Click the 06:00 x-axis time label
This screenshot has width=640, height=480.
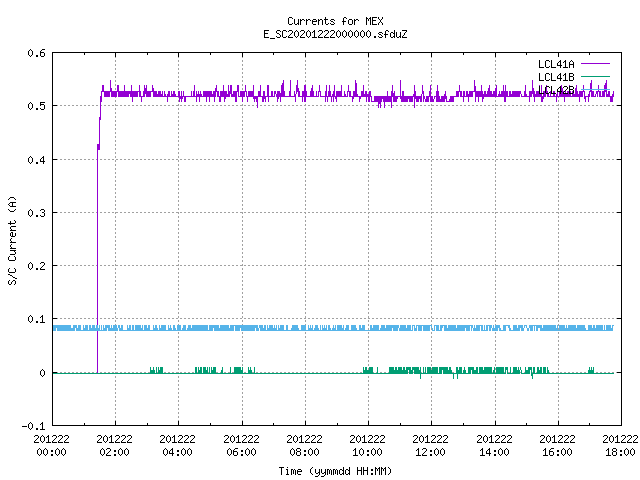[x=242, y=452]
